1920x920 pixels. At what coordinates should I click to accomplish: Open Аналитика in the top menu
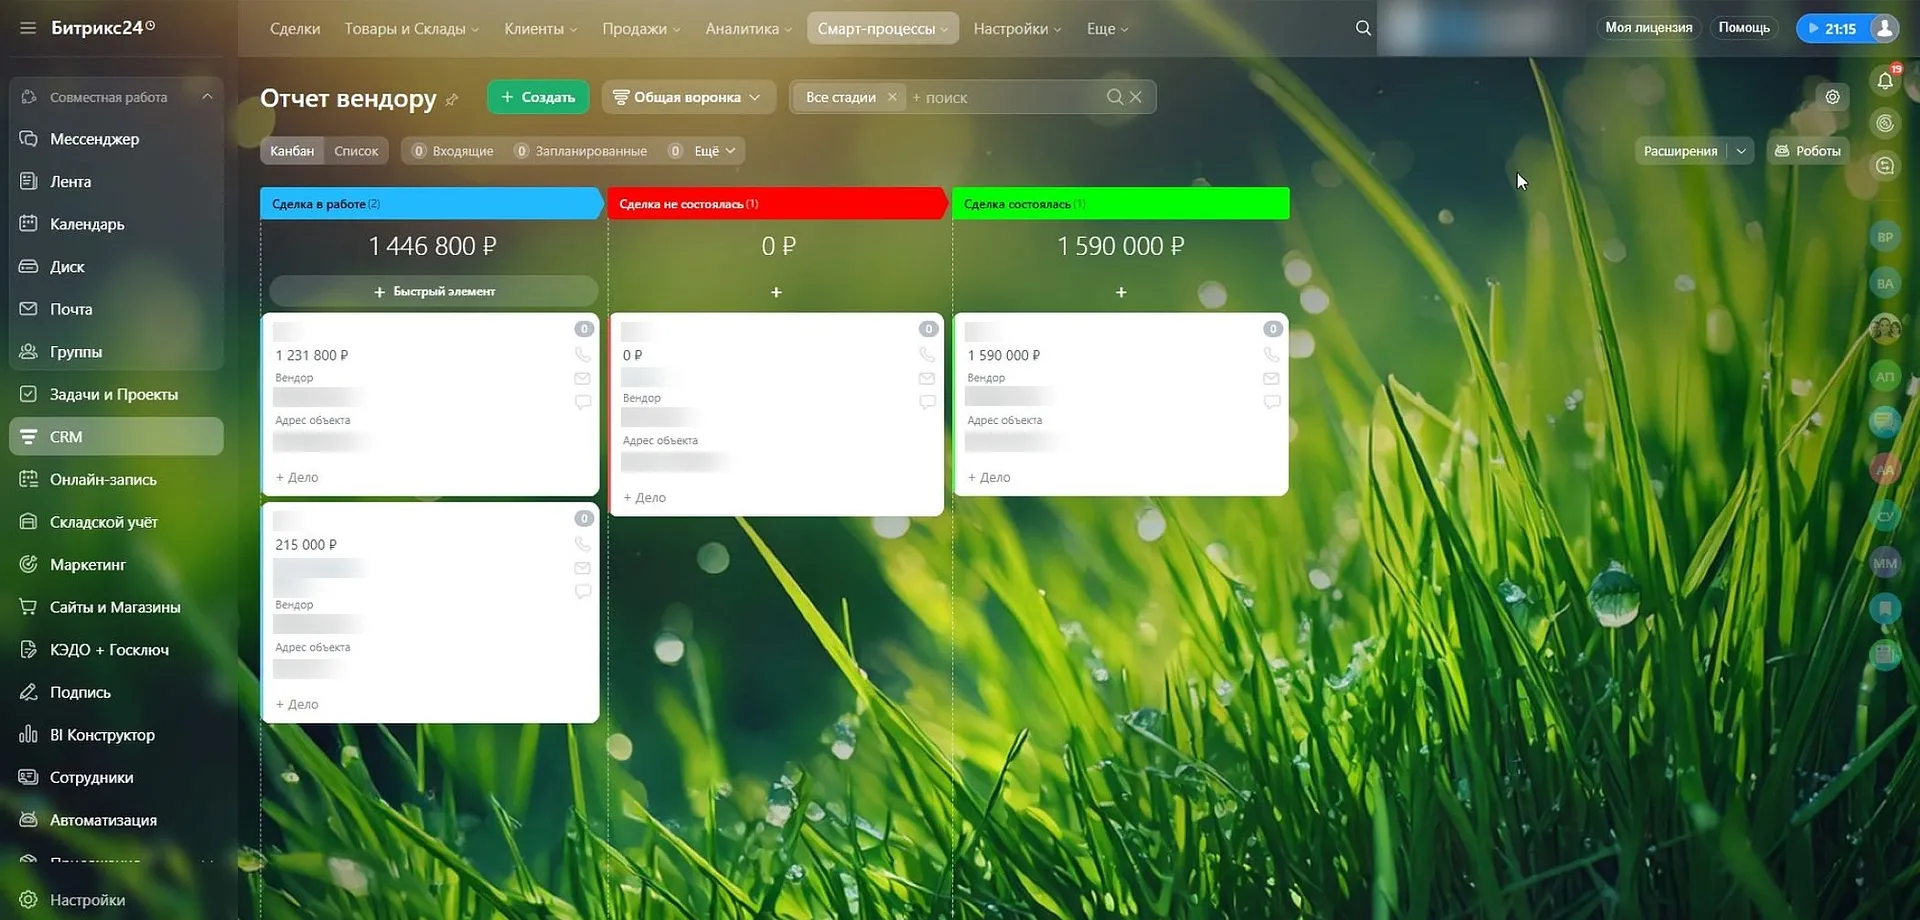pyautogui.click(x=748, y=28)
